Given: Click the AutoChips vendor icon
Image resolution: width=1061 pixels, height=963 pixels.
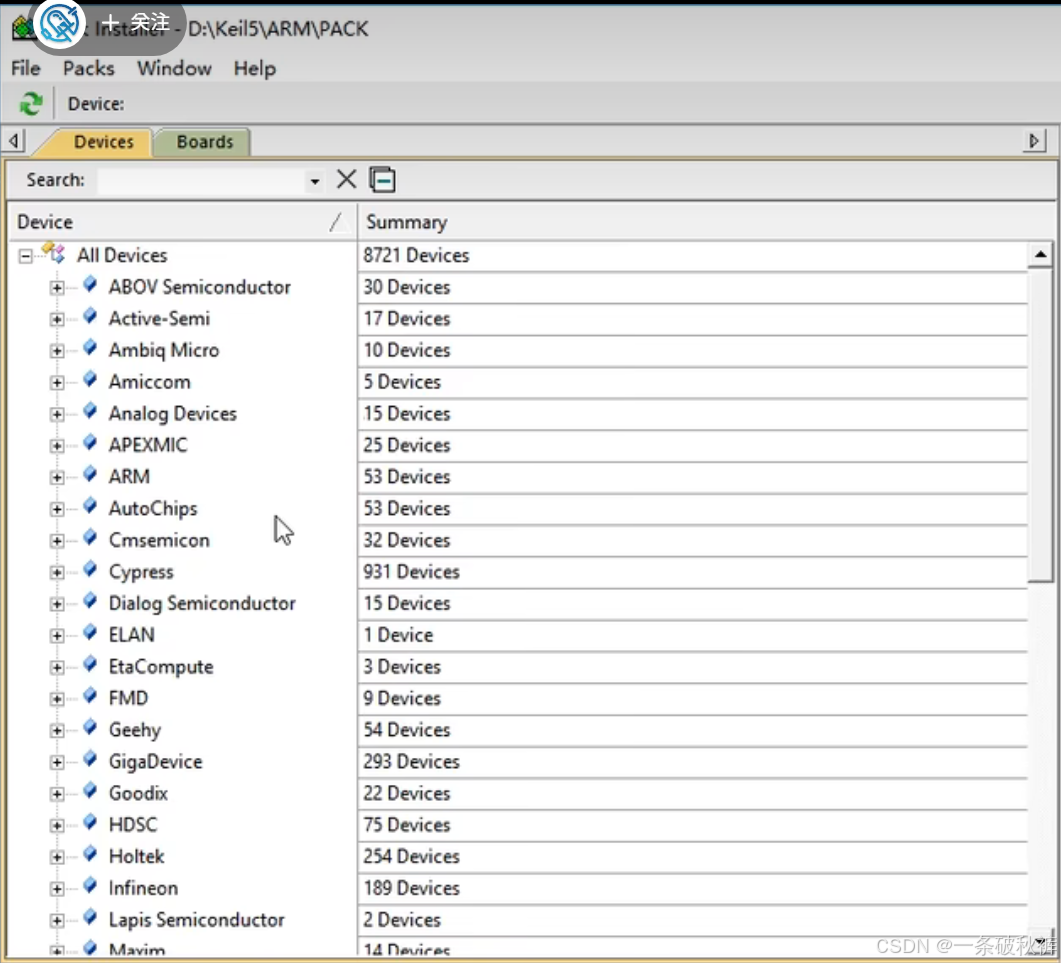Looking at the screenshot, I should pyautogui.click(x=90, y=507).
